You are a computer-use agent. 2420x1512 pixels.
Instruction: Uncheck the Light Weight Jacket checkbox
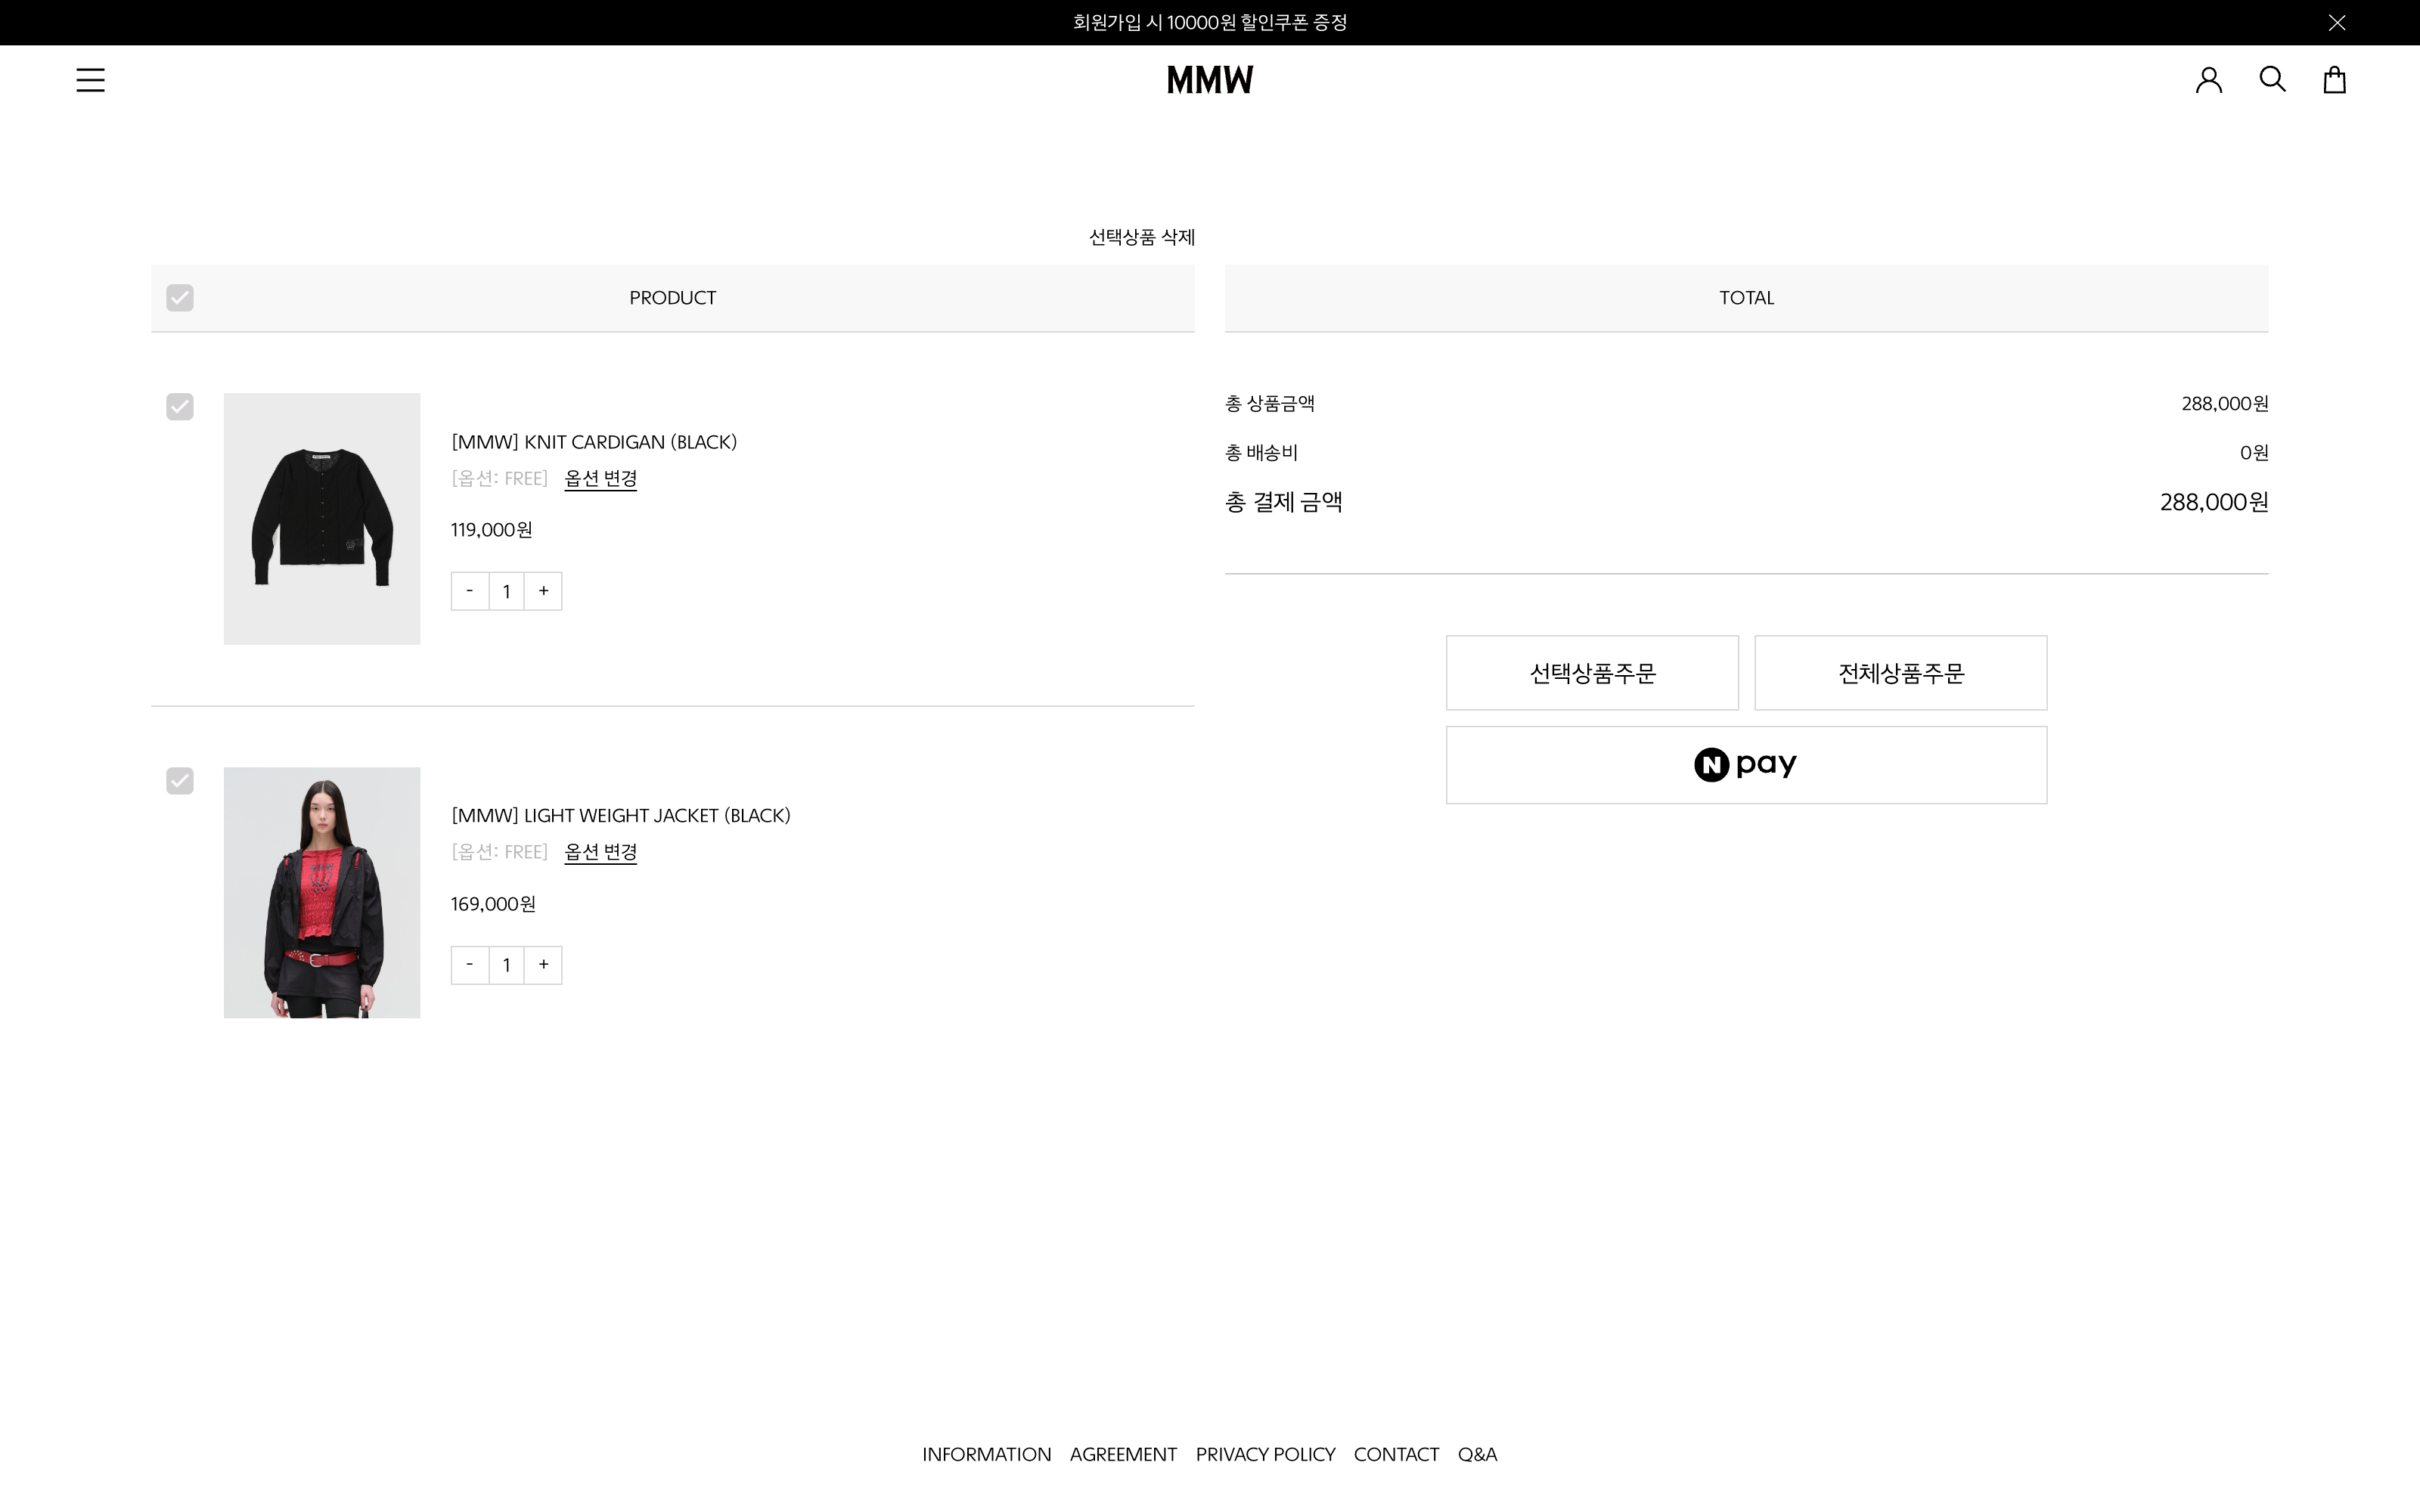tap(180, 781)
